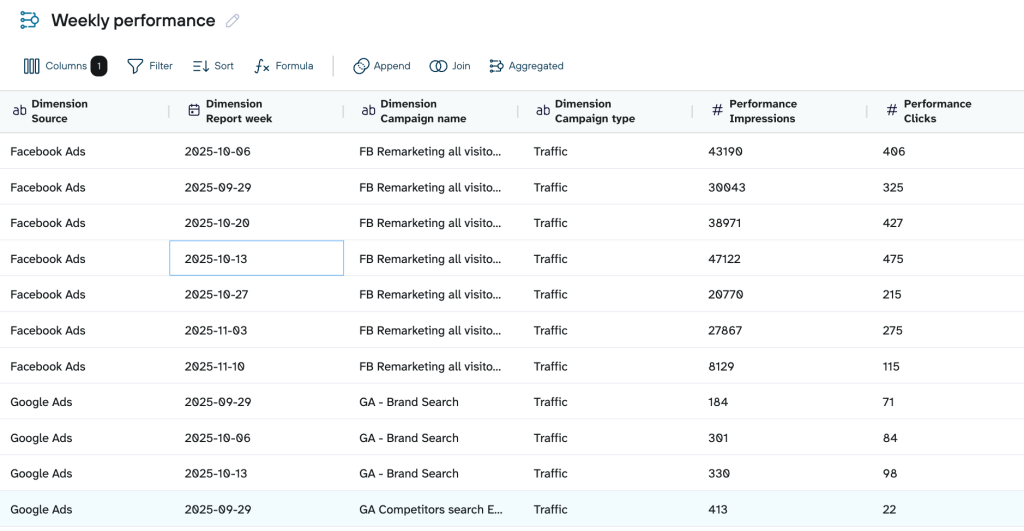The width and height of the screenshot is (1024, 531).
Task: Click the Dimension Campaign type column header
Action: tap(596, 111)
